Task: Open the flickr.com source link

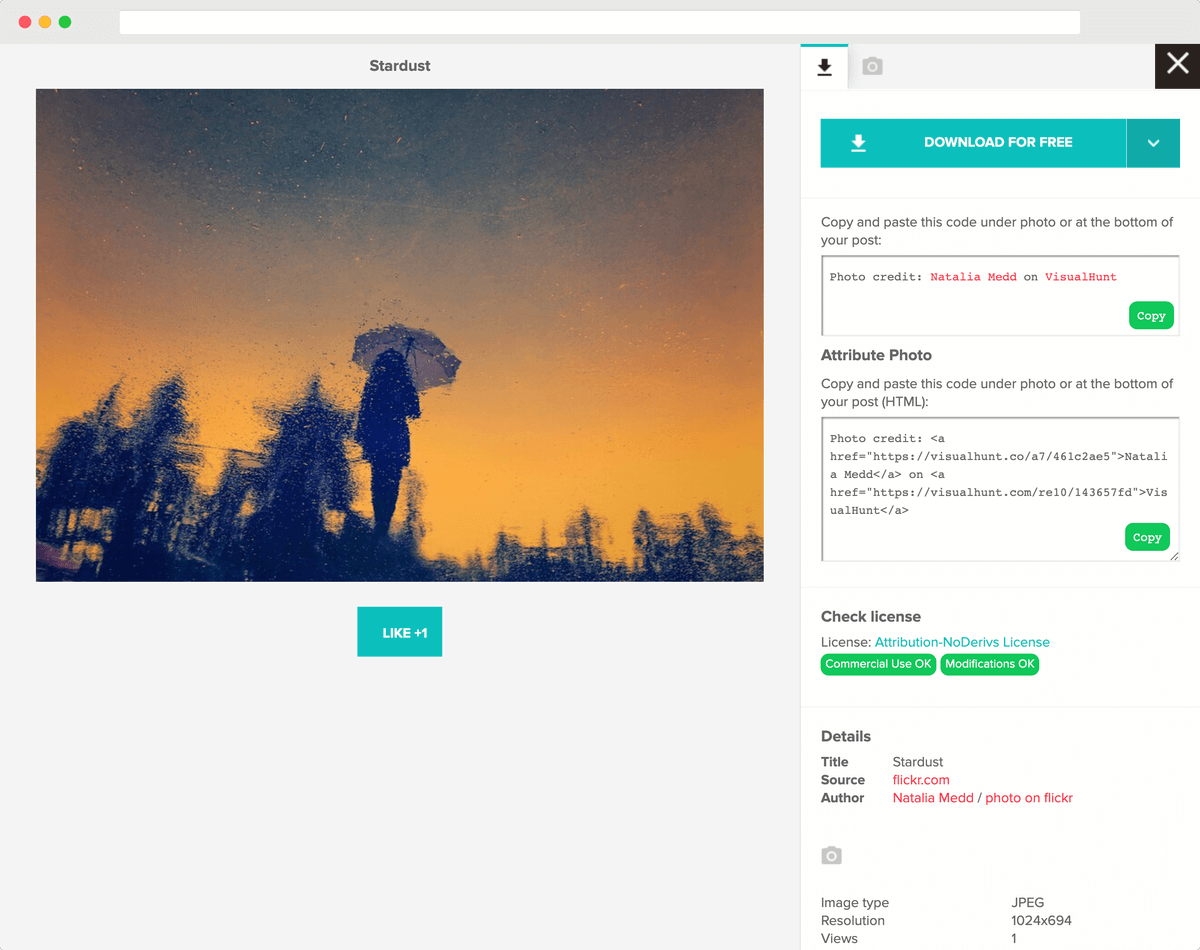Action: point(921,780)
